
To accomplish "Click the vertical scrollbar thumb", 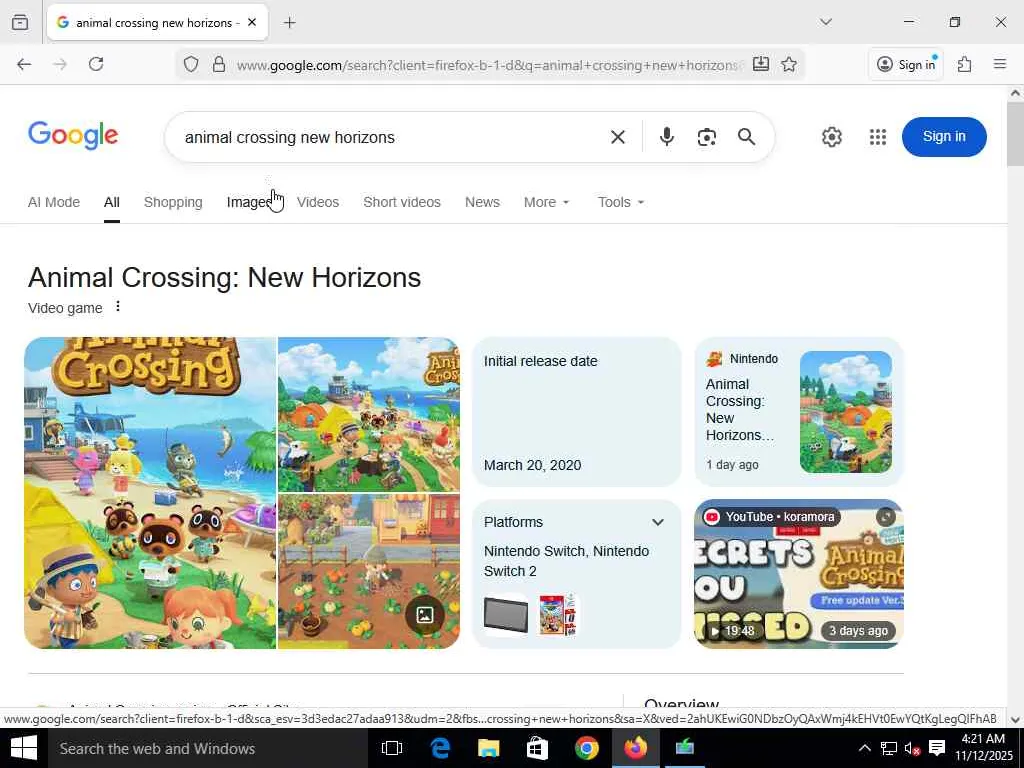I will tap(1016, 134).
